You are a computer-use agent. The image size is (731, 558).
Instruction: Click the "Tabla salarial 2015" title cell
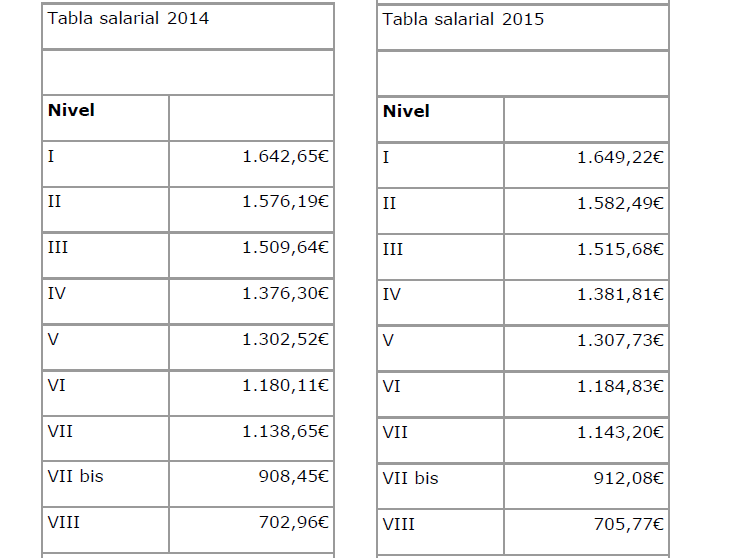(464, 18)
